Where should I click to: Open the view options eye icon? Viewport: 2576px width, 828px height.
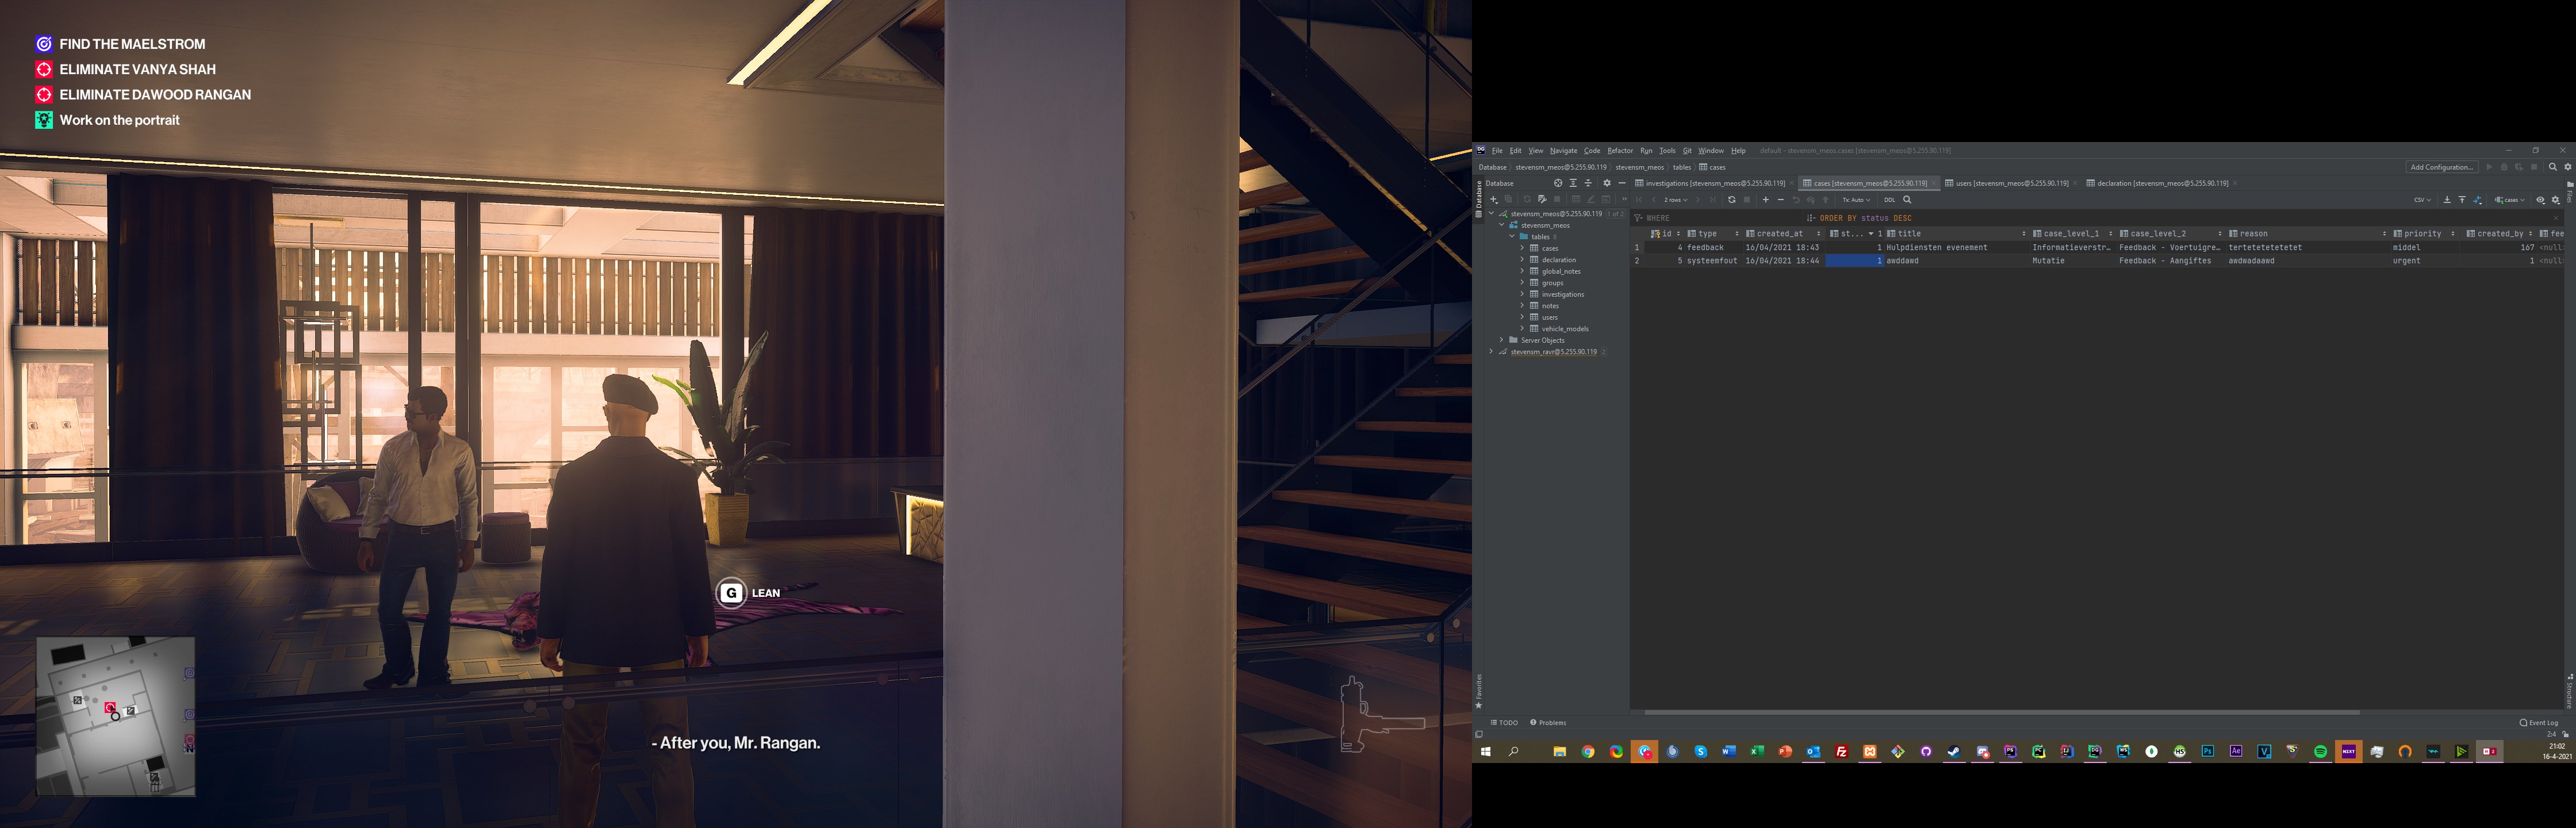click(x=2540, y=200)
